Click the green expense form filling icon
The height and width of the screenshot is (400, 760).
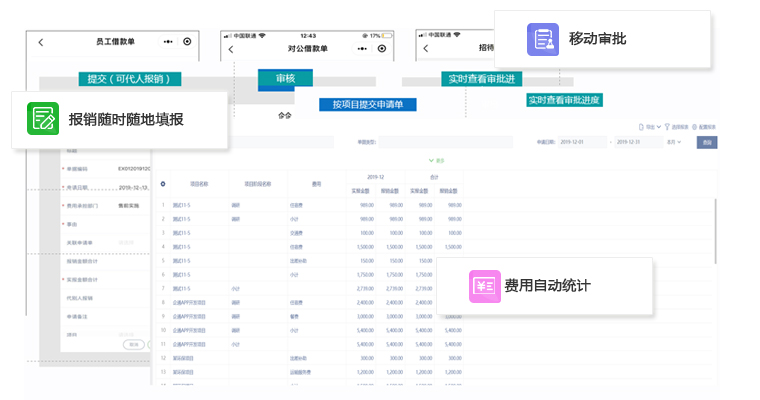tap(43, 119)
